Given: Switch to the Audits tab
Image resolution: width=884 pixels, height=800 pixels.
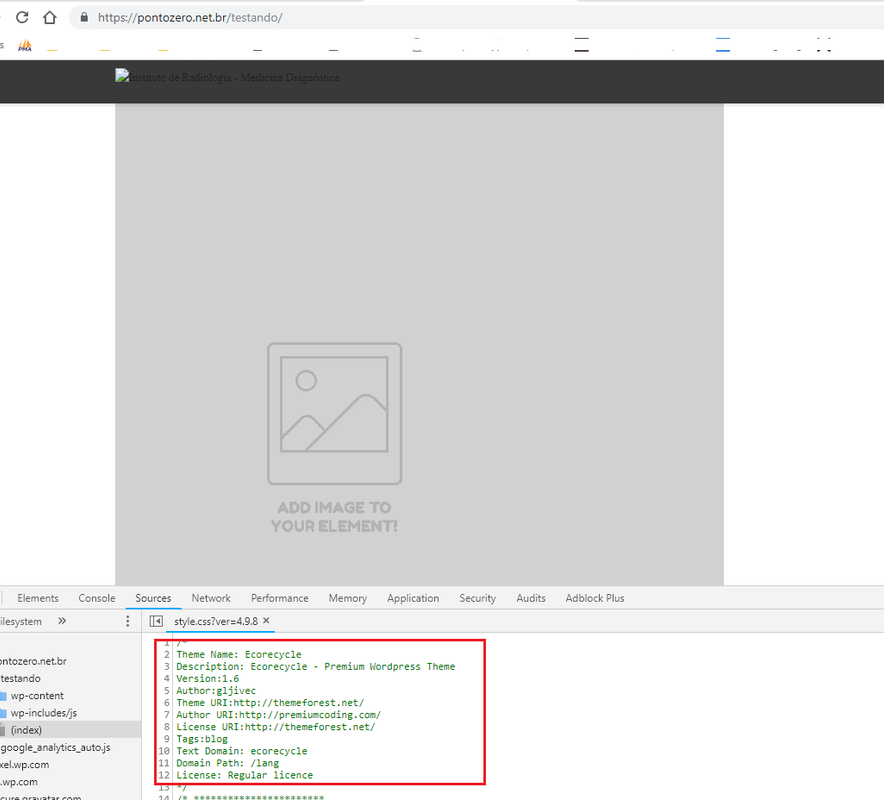Looking at the screenshot, I should pos(531,598).
